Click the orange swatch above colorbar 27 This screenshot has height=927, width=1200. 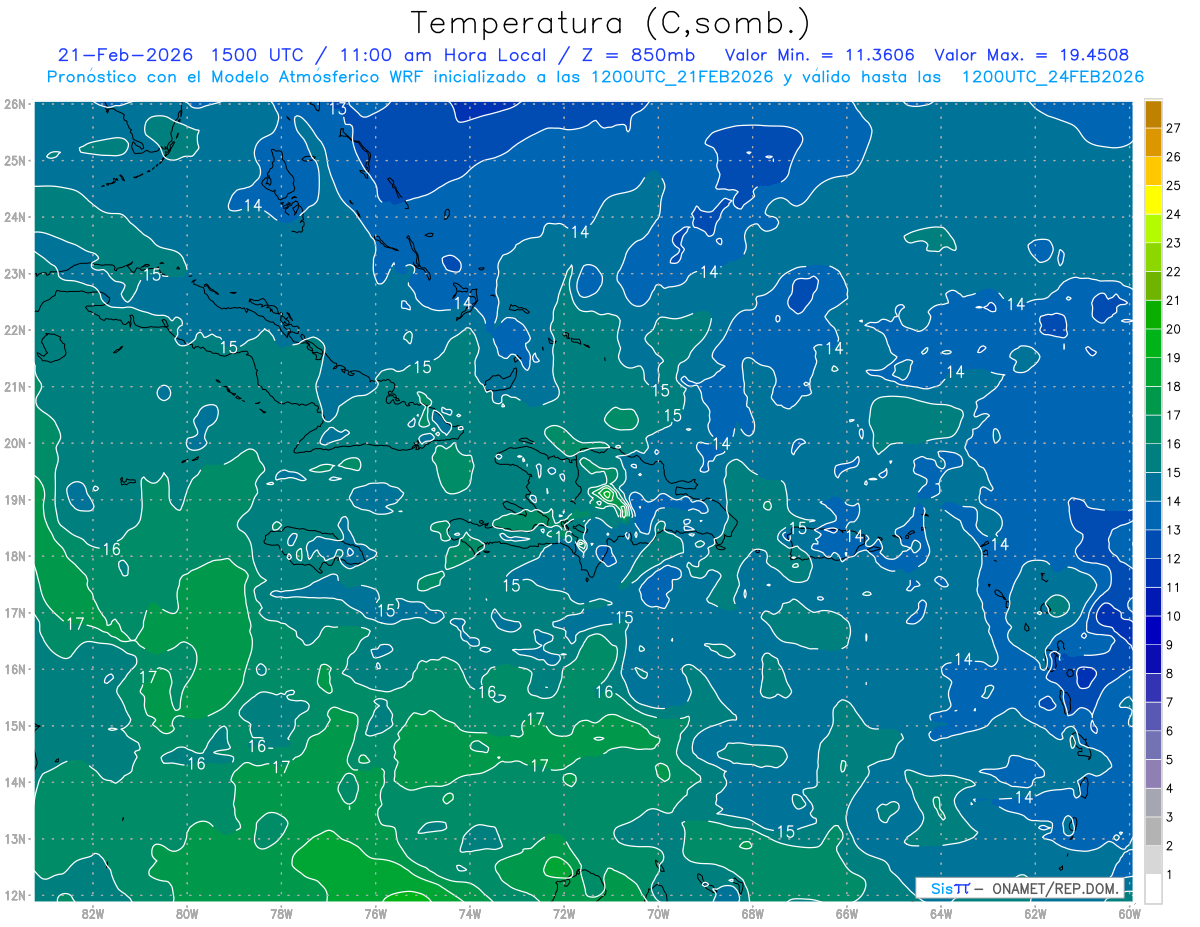tap(1153, 114)
